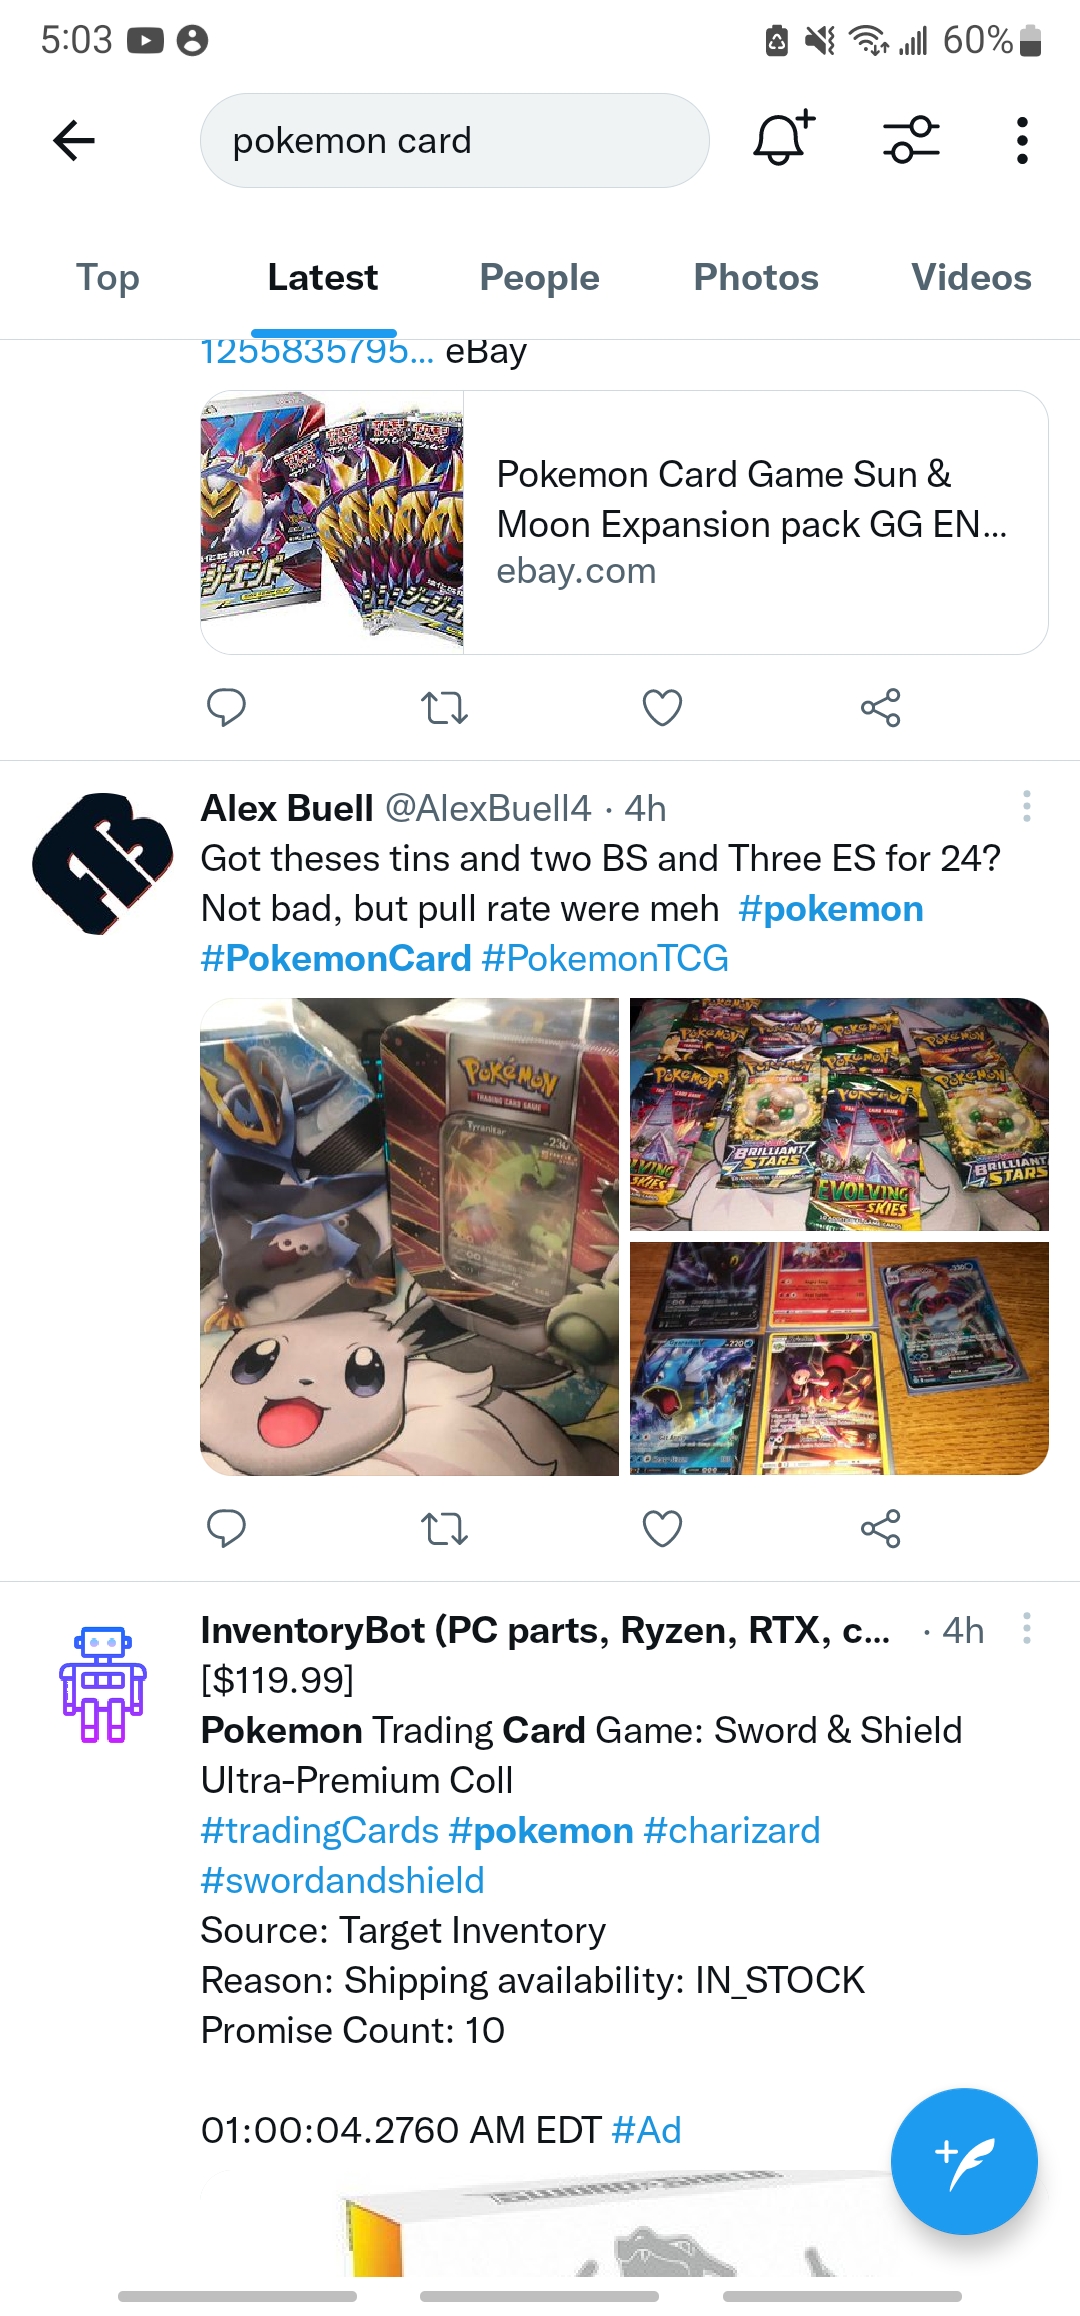Tap the compose new tweet button
The image size is (1080, 2316).
click(964, 2161)
